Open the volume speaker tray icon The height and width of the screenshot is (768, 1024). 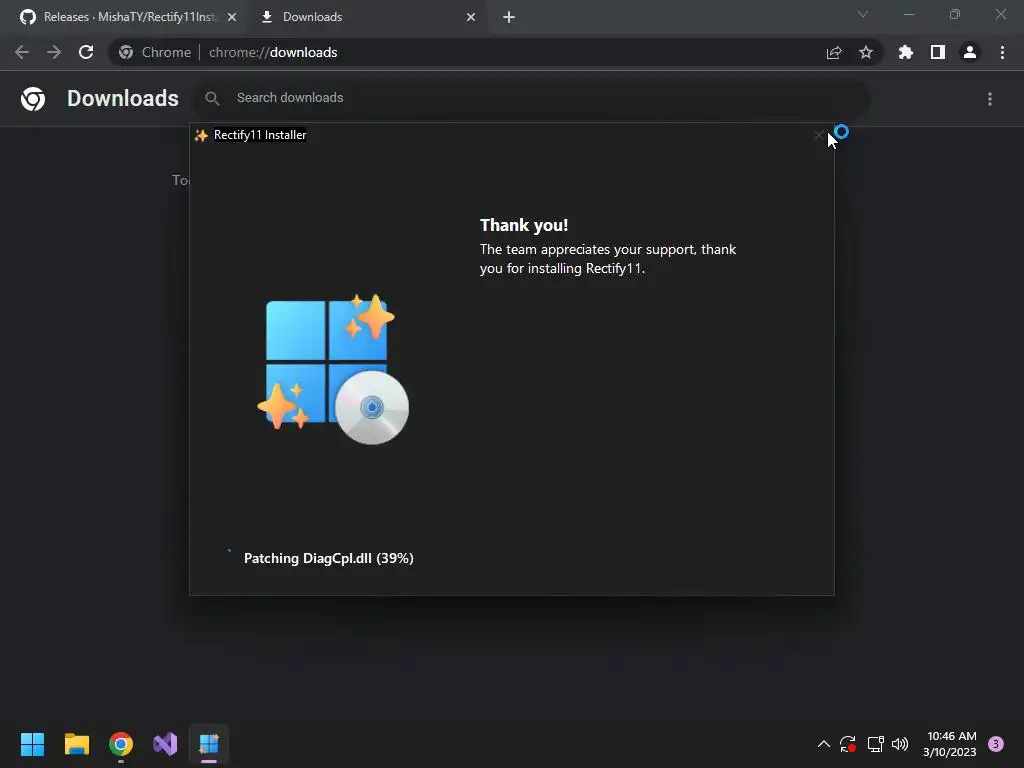click(x=900, y=744)
